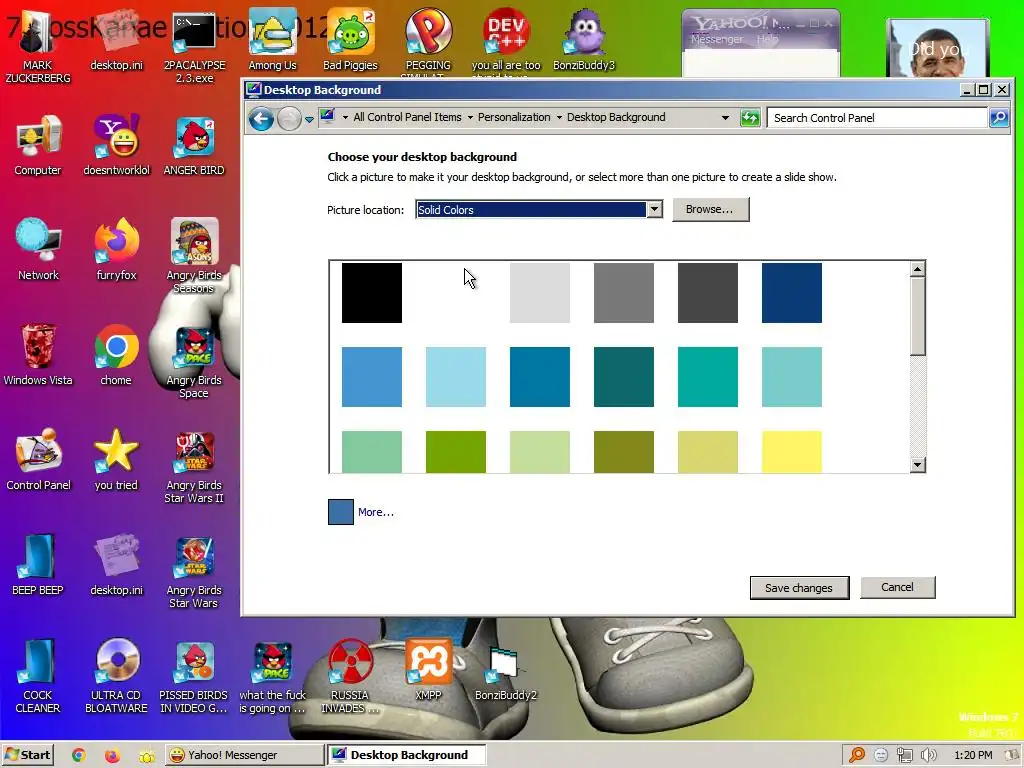Click the Desktop Background breadcrumb

pyautogui.click(x=616, y=118)
